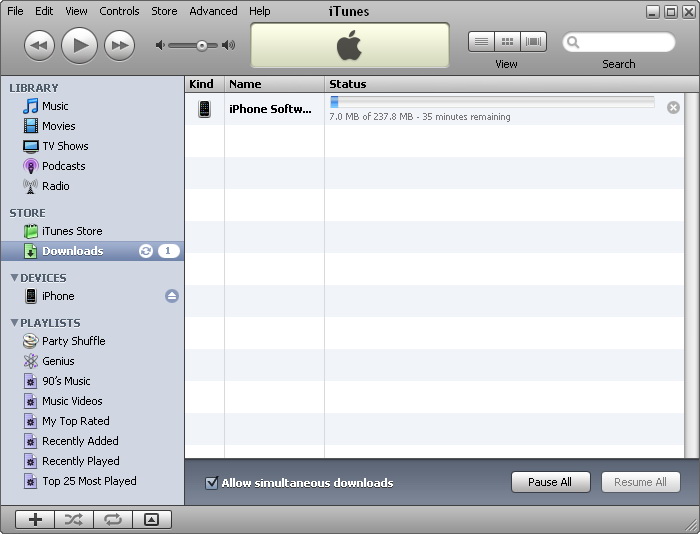Click the download progress bar
The height and width of the screenshot is (534, 700).
(492, 102)
